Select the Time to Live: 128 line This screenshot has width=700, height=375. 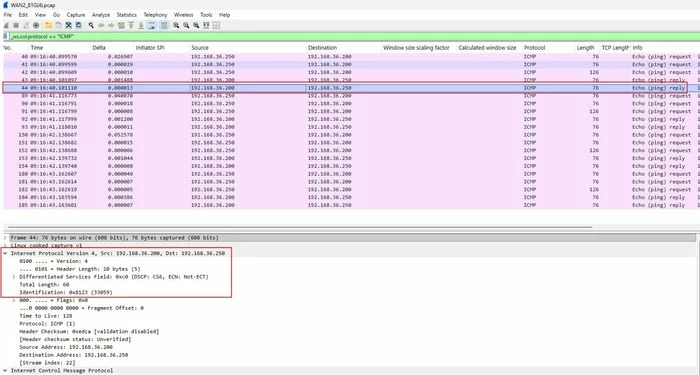point(46,316)
